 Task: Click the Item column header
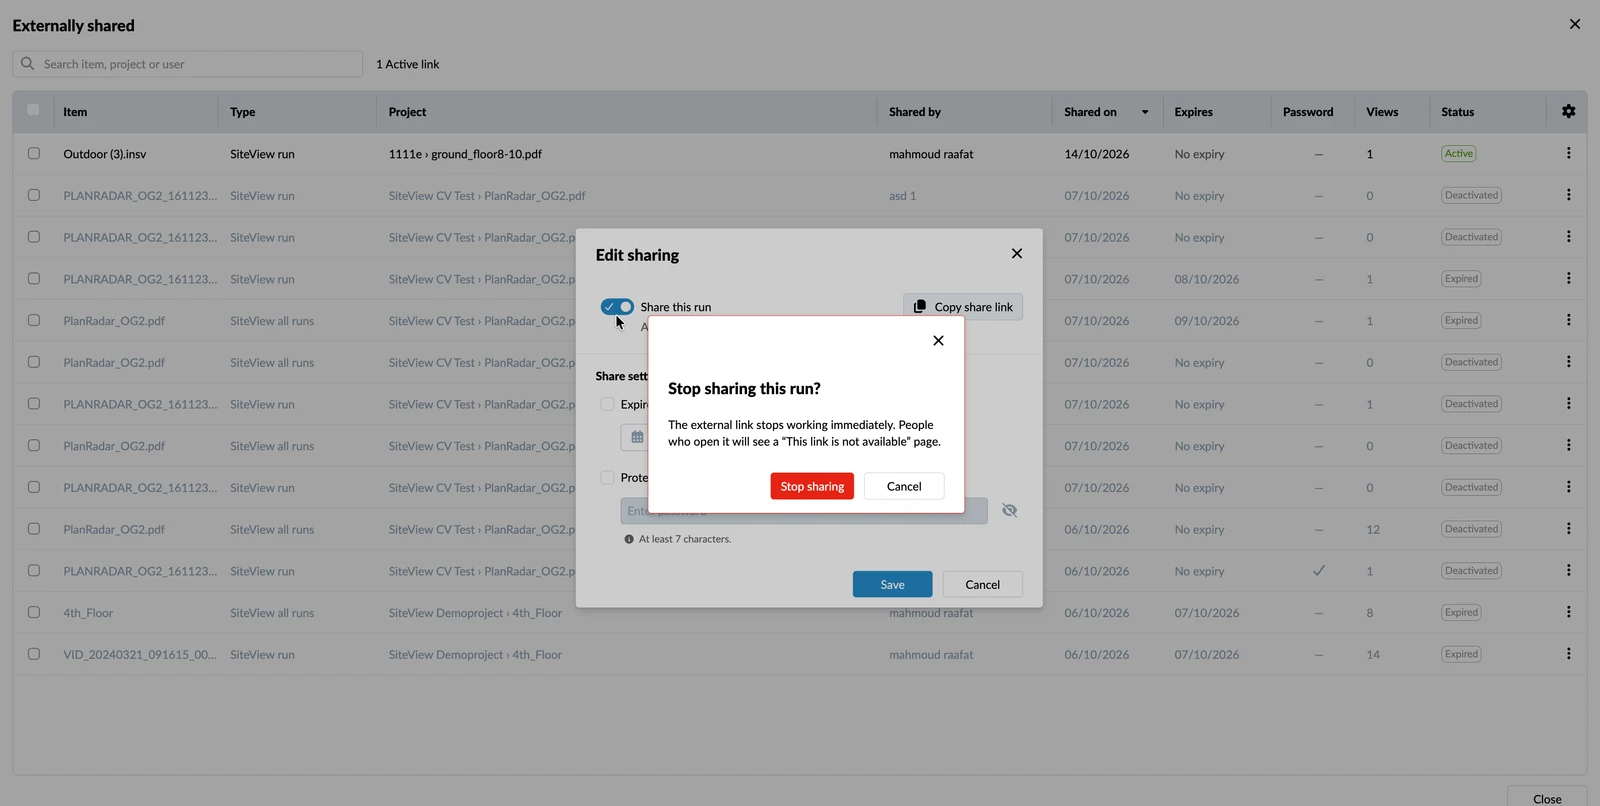coord(75,112)
